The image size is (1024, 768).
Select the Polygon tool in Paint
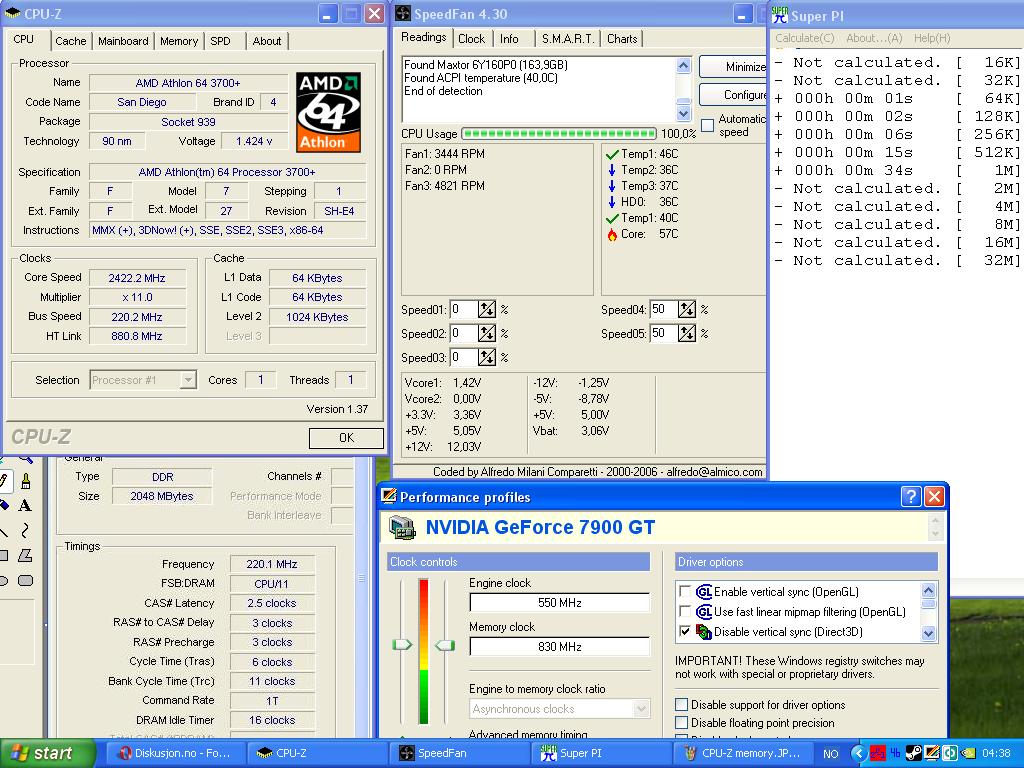pyautogui.click(x=25, y=555)
